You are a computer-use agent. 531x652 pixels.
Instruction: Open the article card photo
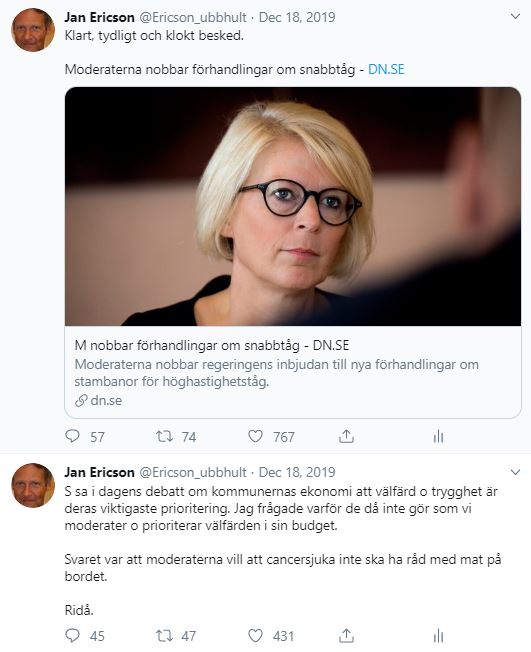293,206
